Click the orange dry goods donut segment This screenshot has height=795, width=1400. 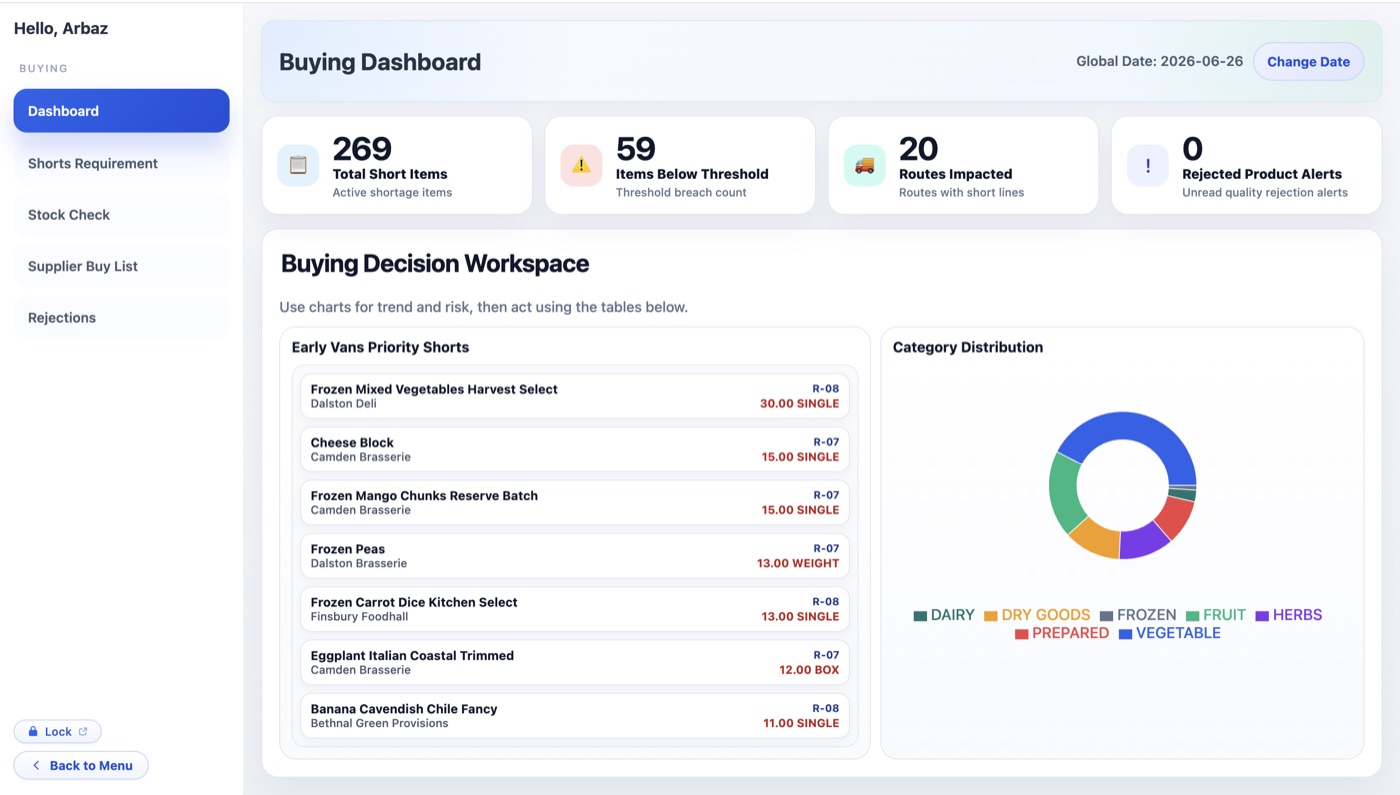click(1096, 535)
